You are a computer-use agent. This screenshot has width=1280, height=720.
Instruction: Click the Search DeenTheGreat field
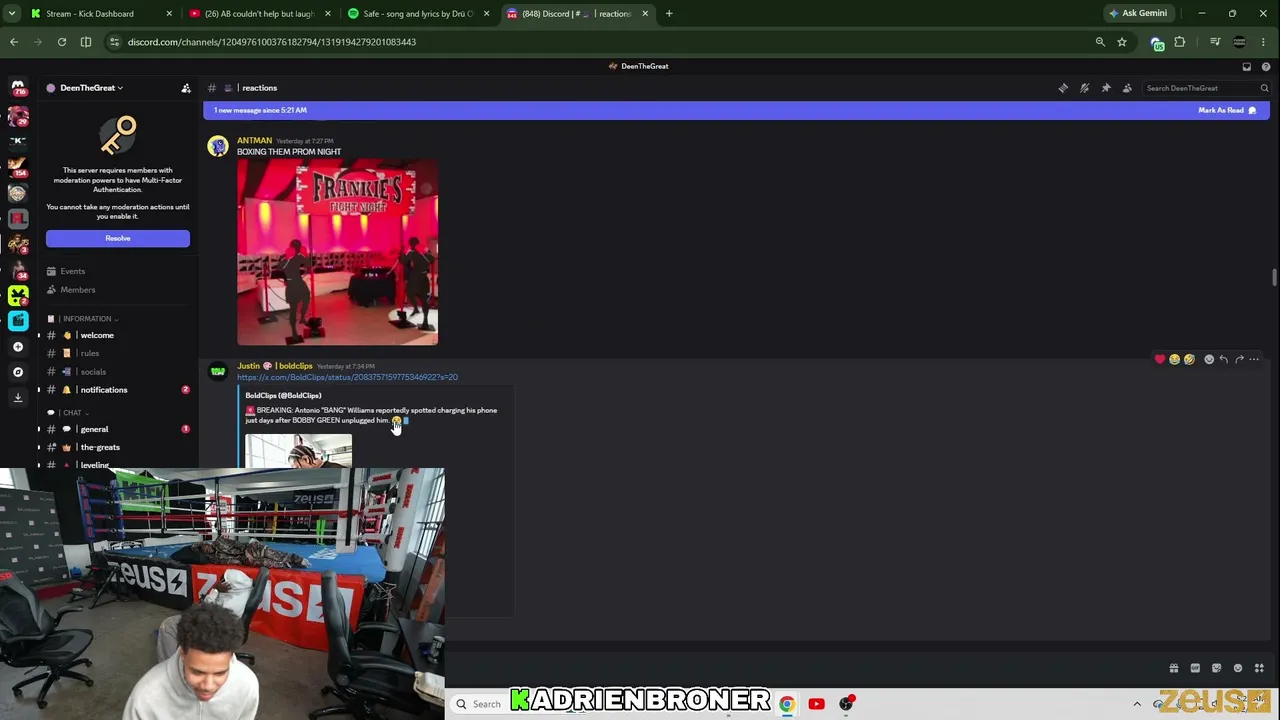click(1206, 88)
